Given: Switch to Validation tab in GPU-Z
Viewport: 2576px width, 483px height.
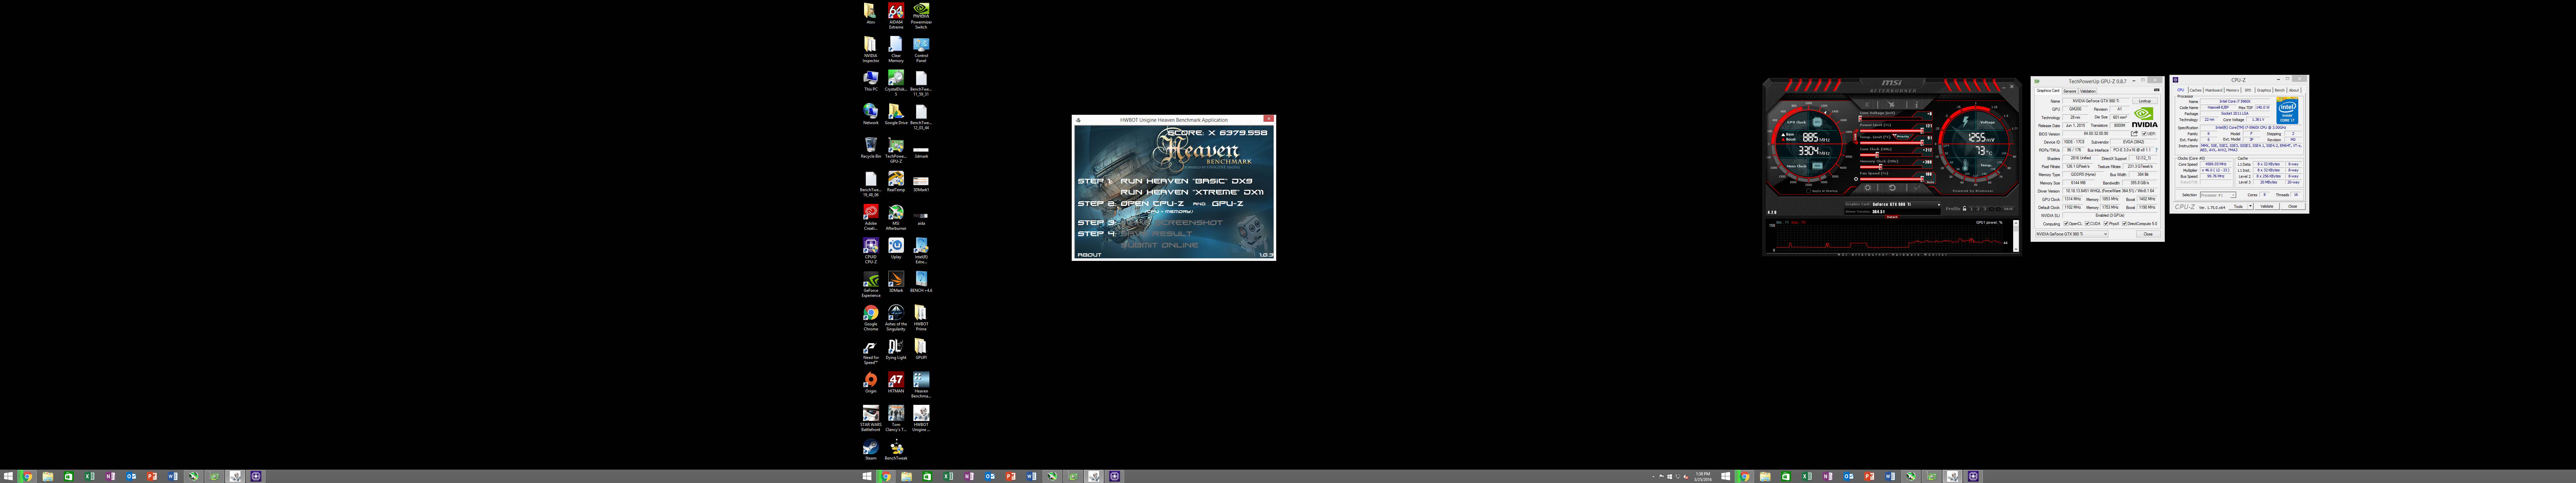Looking at the screenshot, I should (x=2088, y=91).
